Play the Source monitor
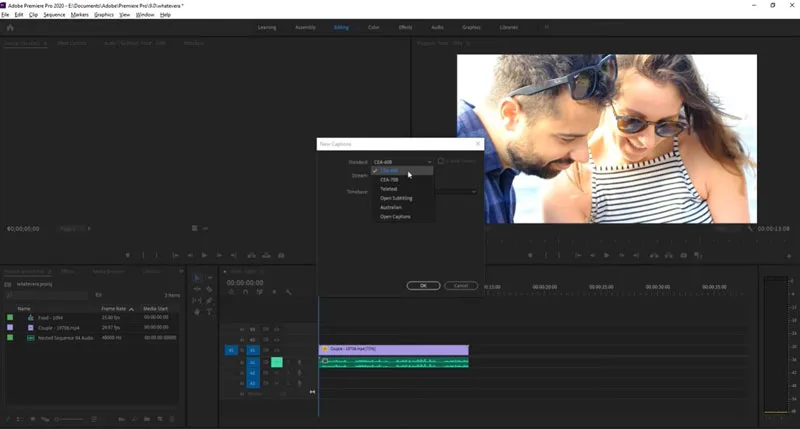Screen dimensions: 800x429 click(204, 255)
